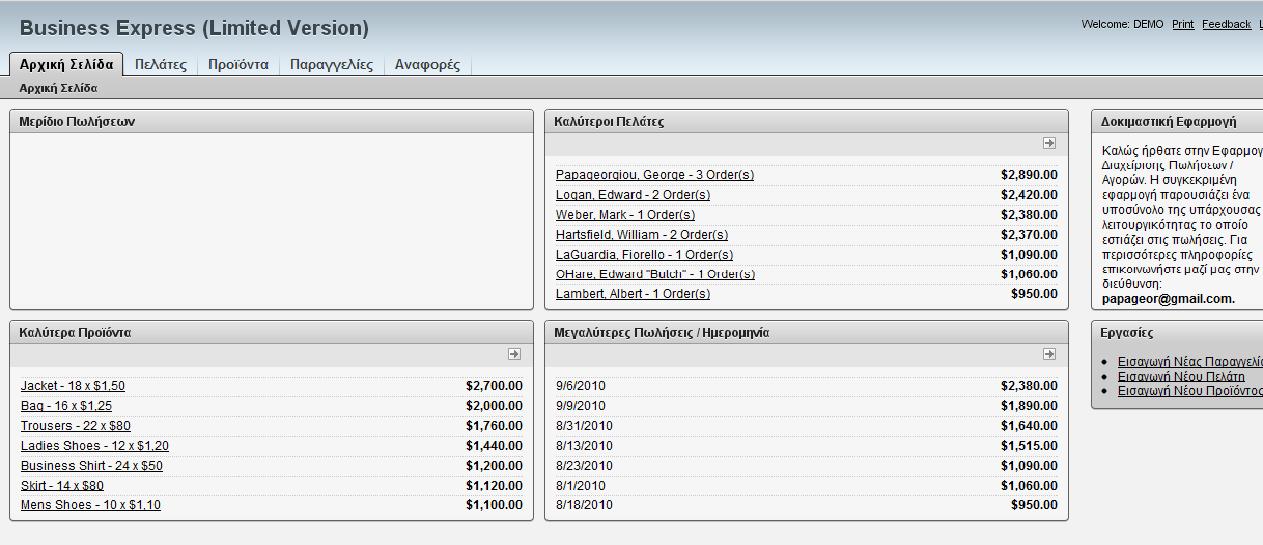Viewport: 1263px width, 545px height.
Task: Click arrow icon in Καλύτερα Προϊόντα panel
Action: click(x=514, y=354)
